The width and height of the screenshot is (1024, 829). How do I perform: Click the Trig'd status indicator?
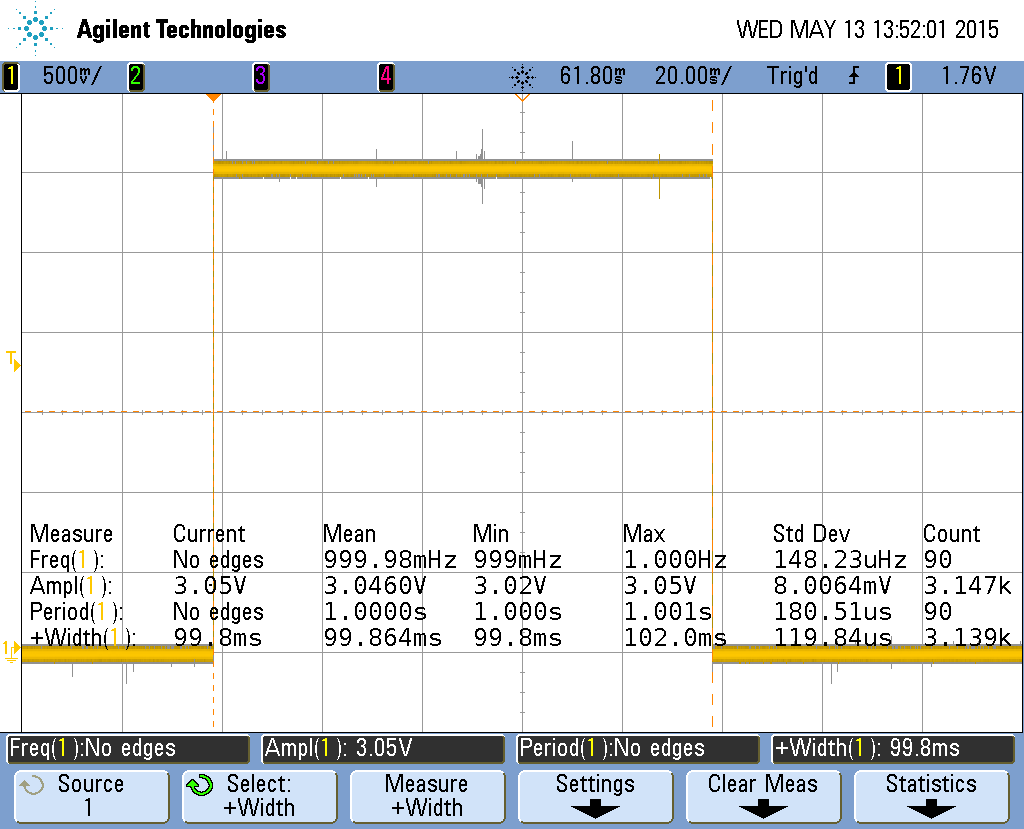tap(792, 76)
